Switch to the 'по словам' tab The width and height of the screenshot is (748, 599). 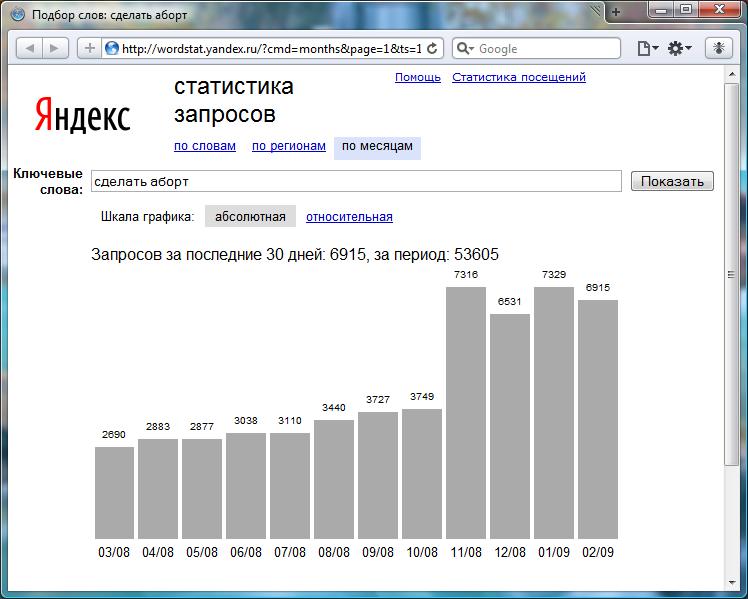[x=205, y=146]
